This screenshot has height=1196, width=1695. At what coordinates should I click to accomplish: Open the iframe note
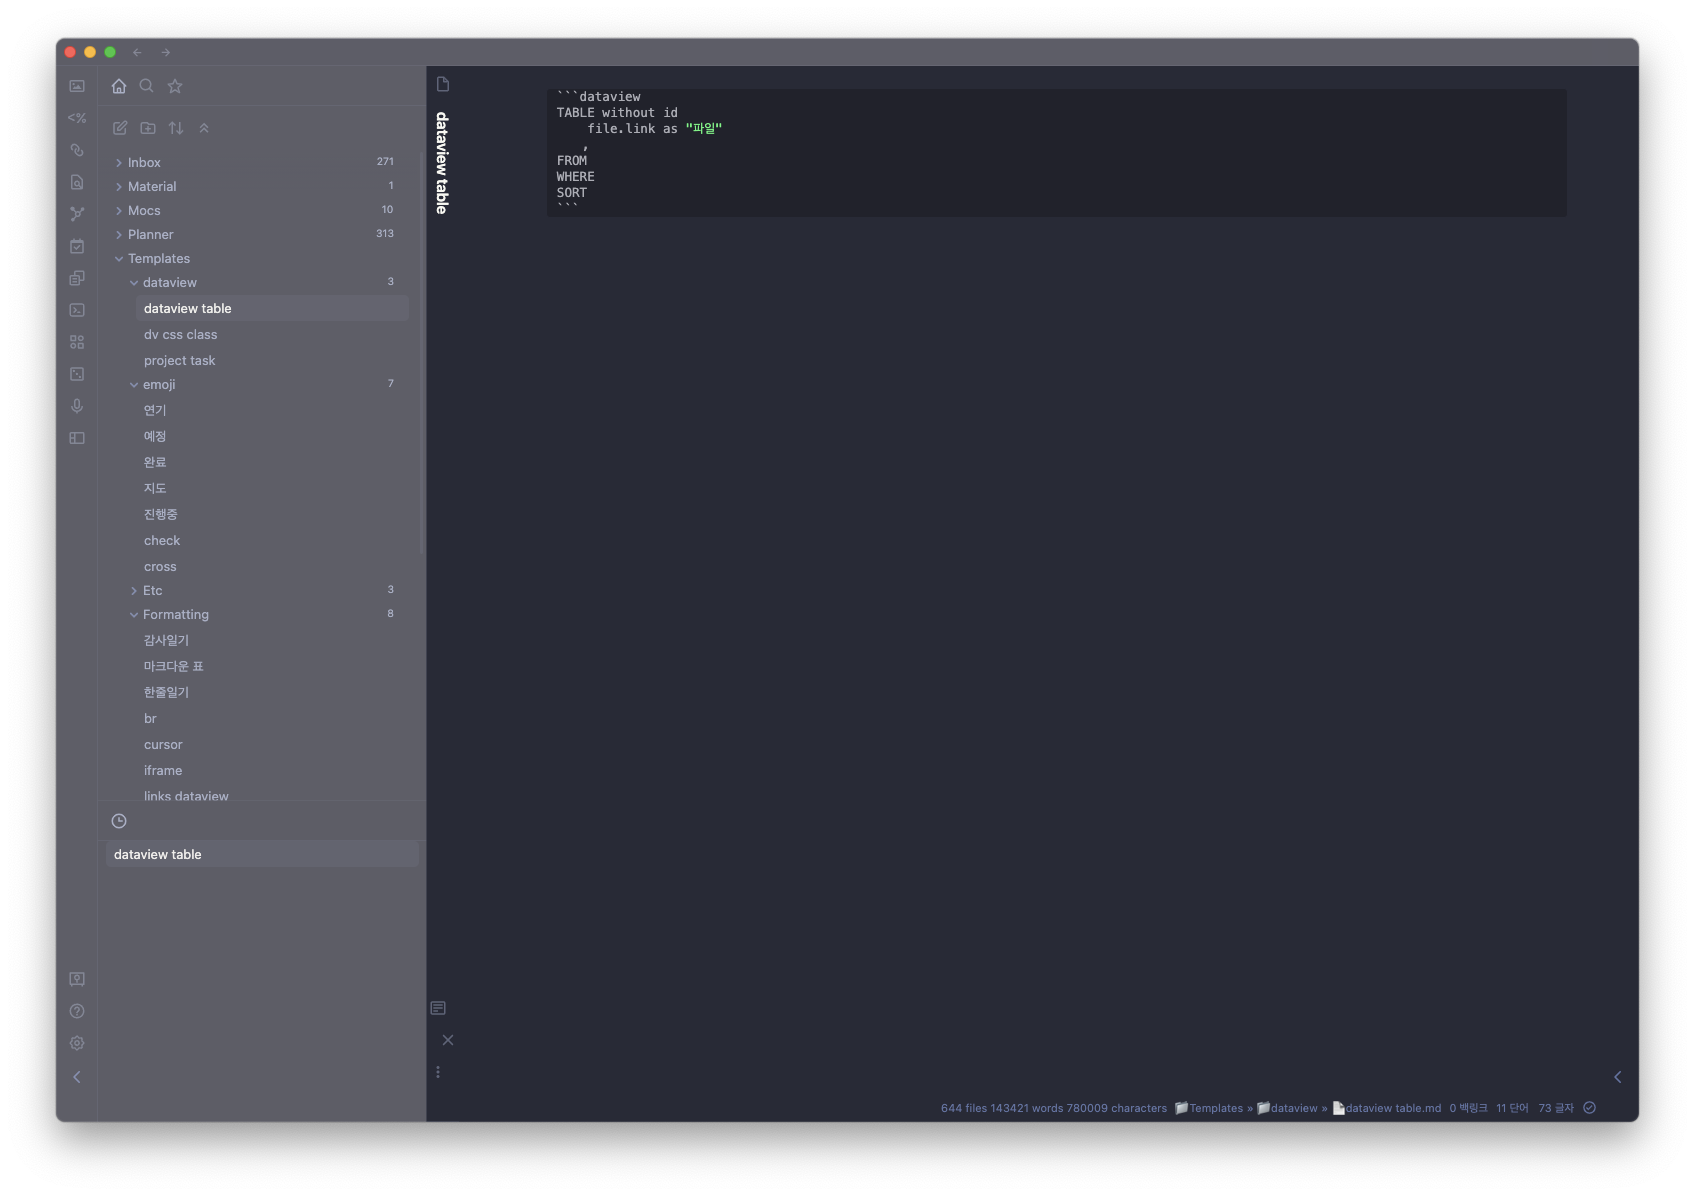coord(272,770)
